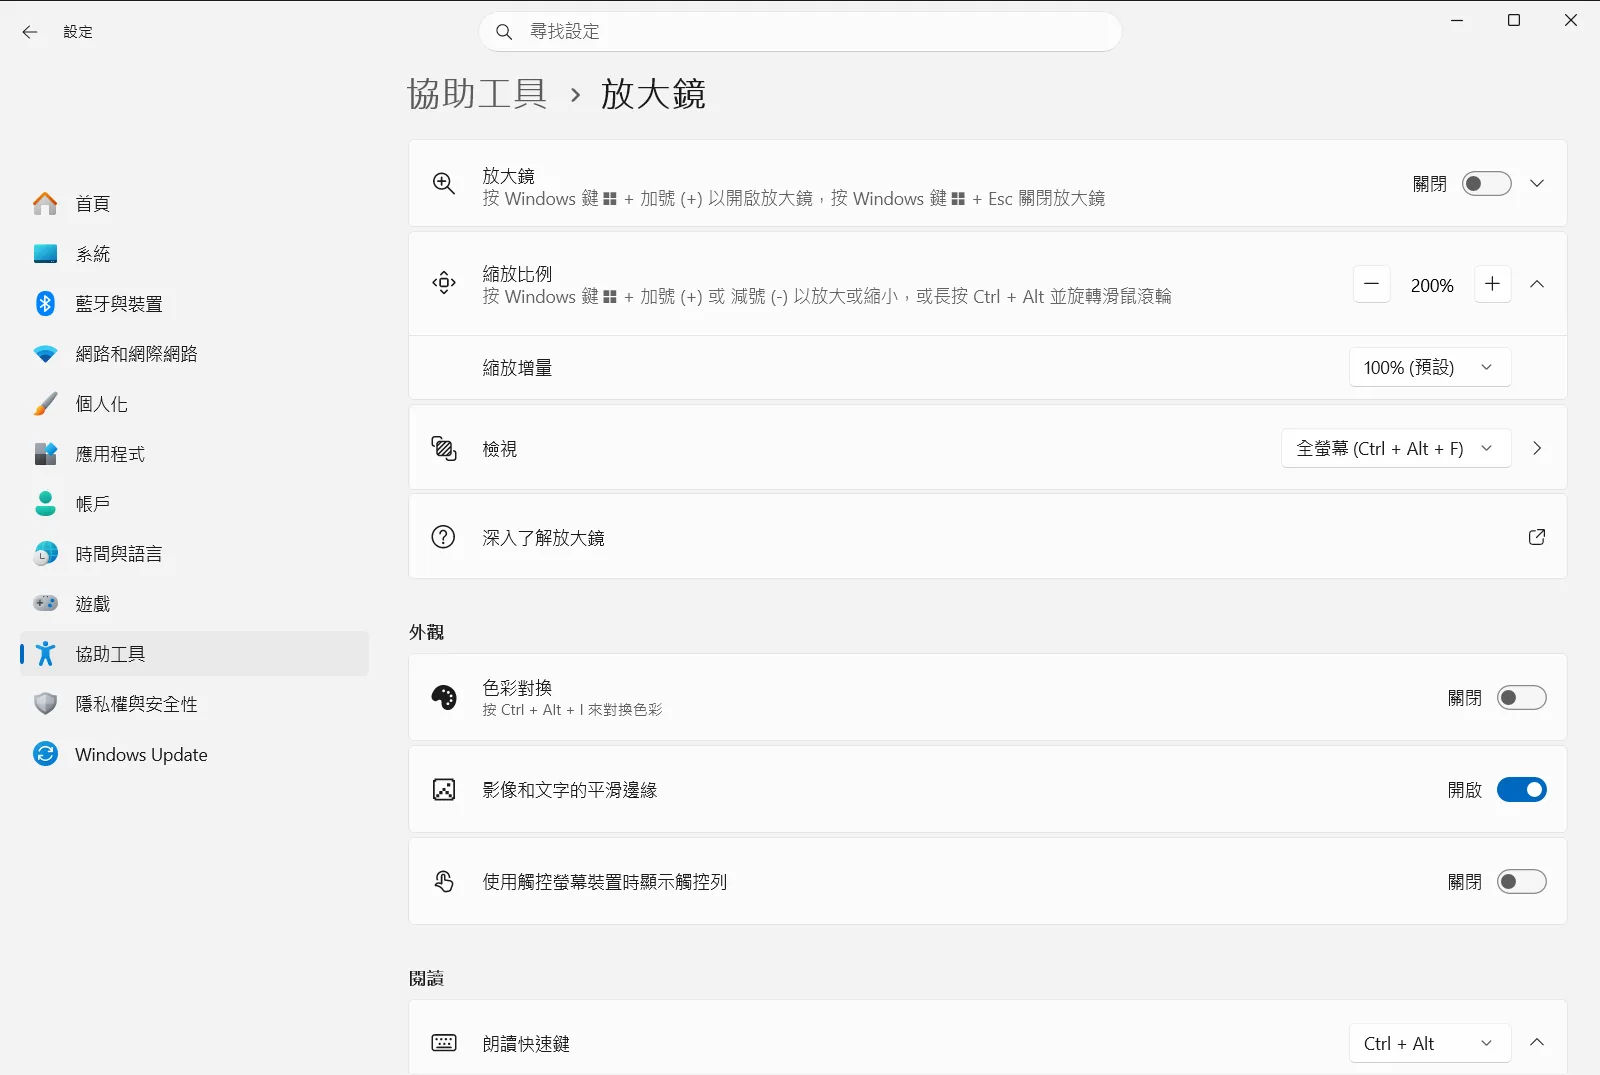Click the search magnifier icon

point(504,32)
